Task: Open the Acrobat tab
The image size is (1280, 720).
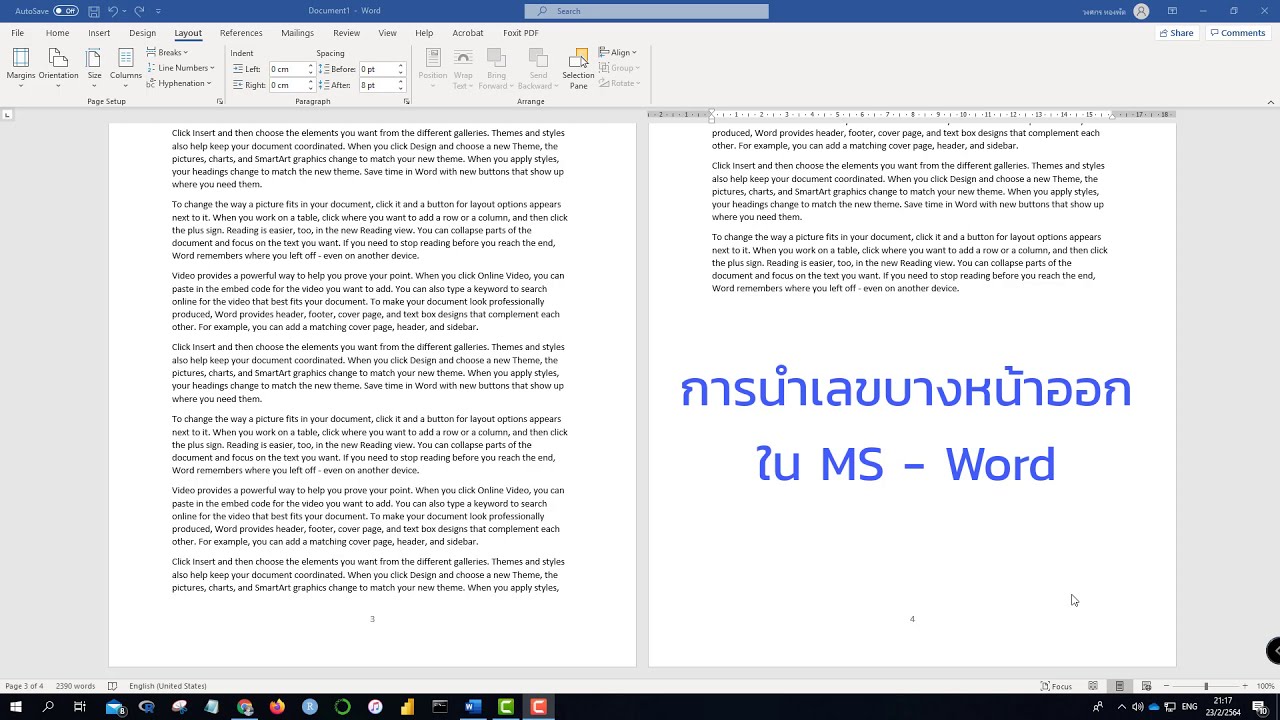Action: pyautogui.click(x=467, y=33)
